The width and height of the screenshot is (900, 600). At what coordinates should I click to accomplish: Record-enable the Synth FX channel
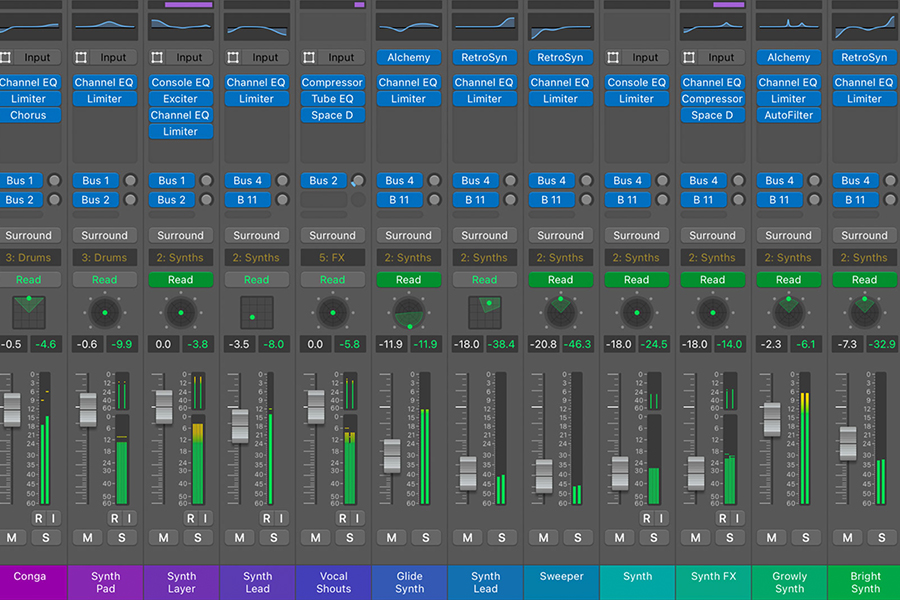pyautogui.click(x=722, y=518)
